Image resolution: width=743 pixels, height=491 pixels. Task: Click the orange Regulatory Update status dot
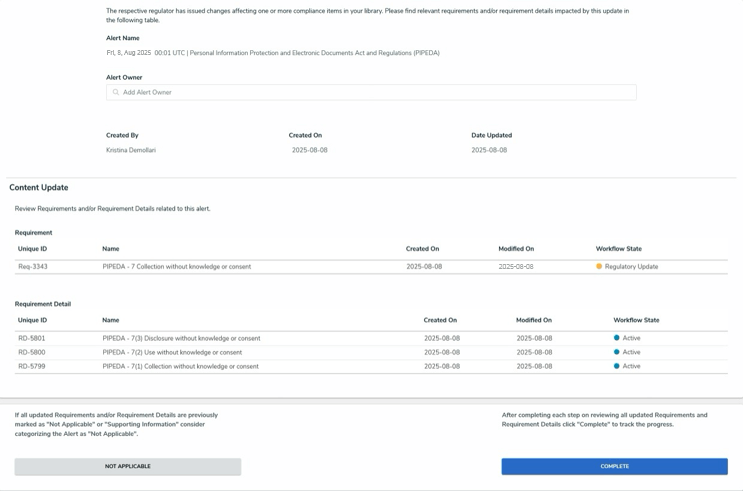coord(599,267)
